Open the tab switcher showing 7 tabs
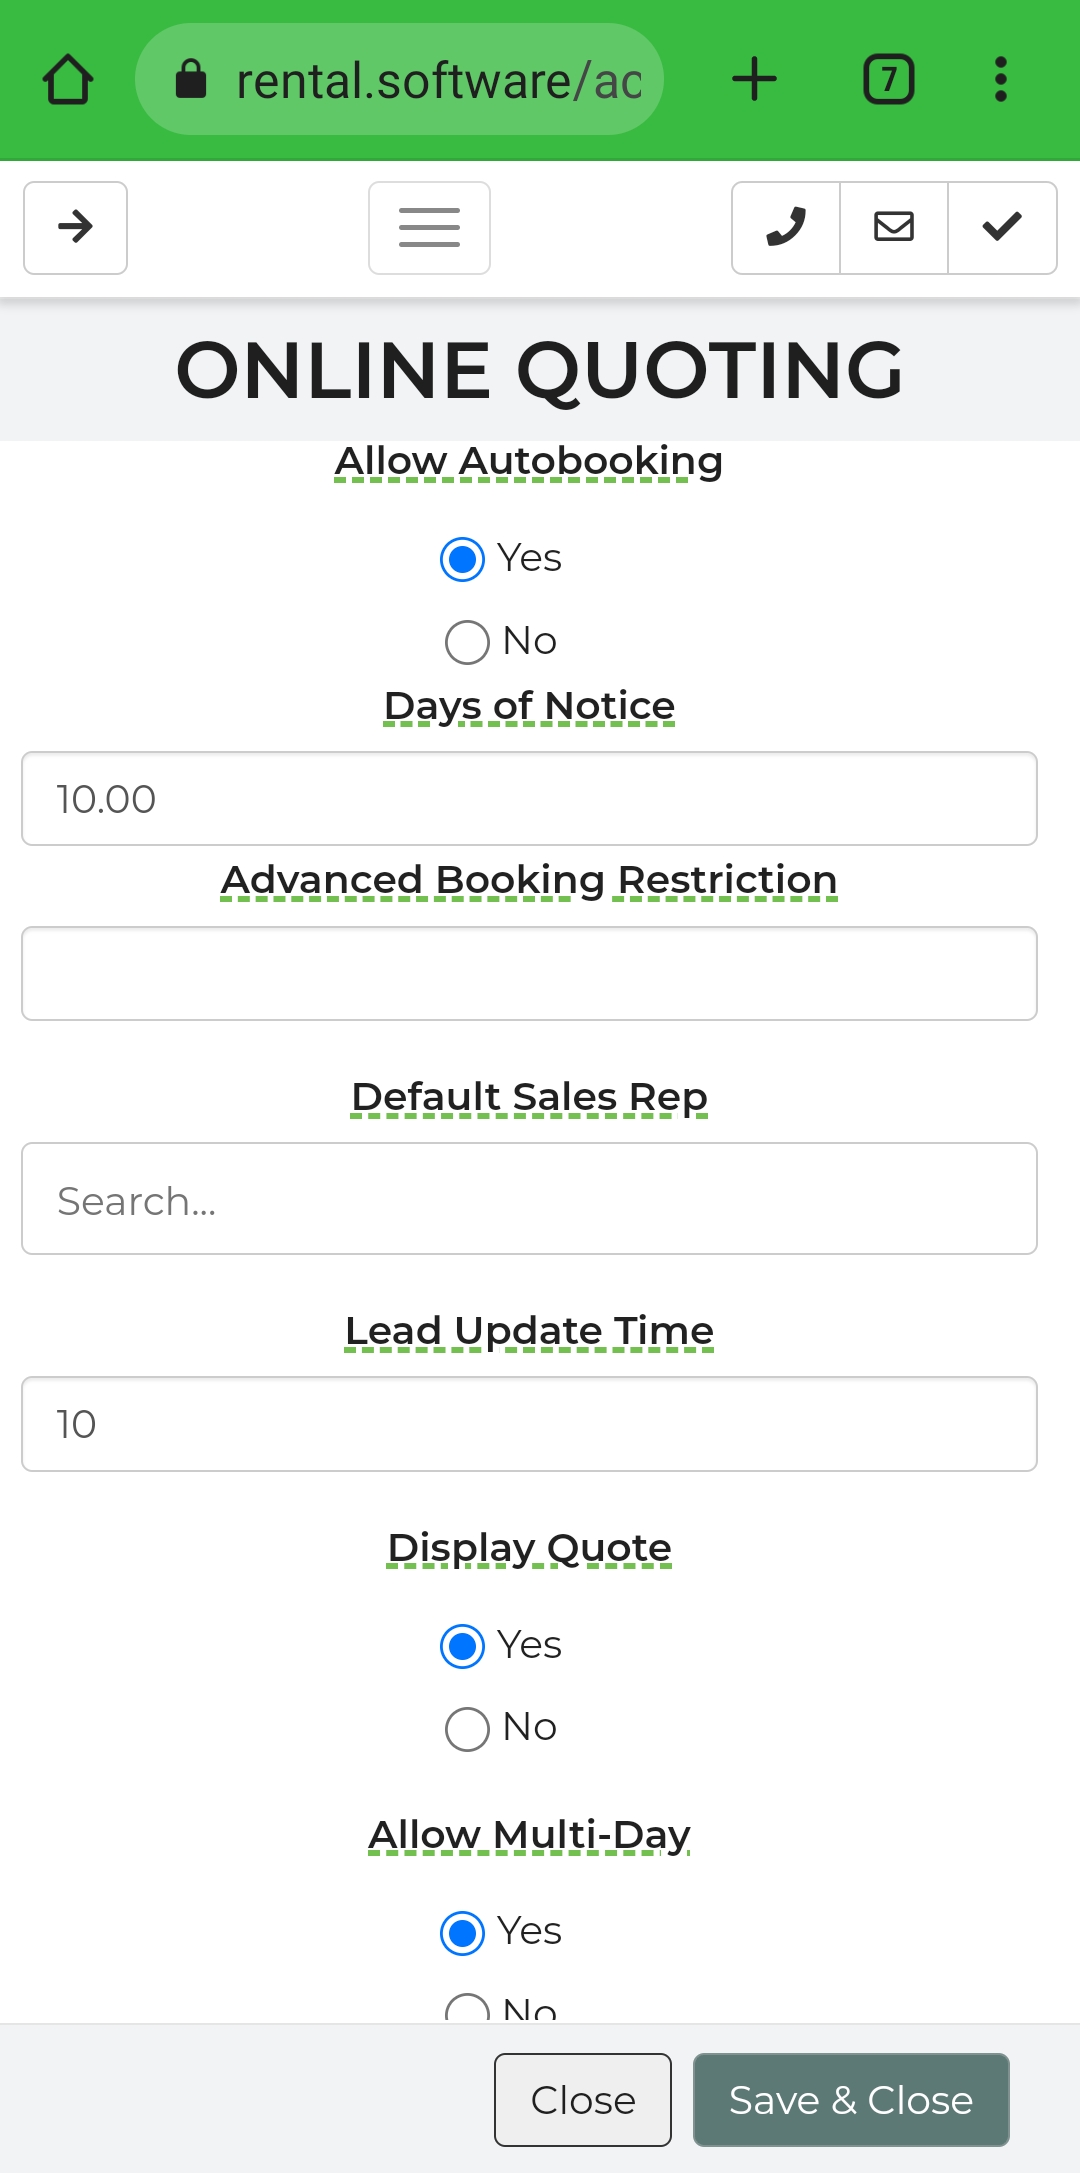The width and height of the screenshot is (1080, 2173). click(888, 80)
